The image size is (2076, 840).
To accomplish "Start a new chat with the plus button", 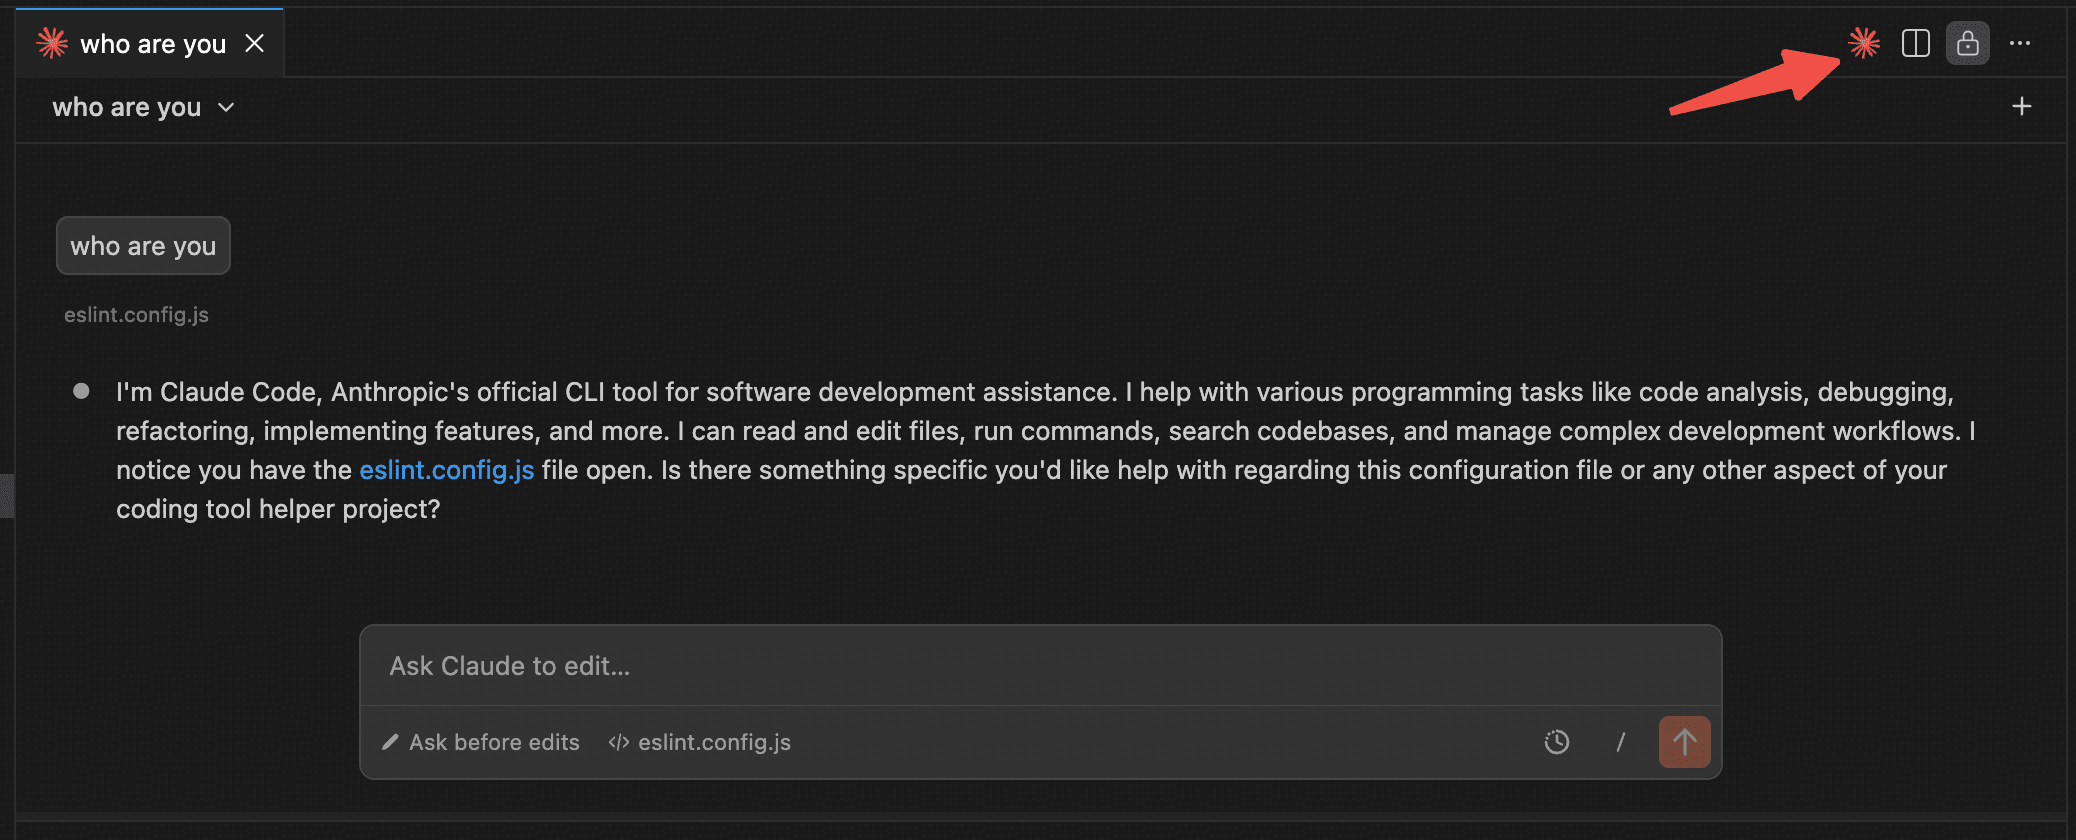I will point(2021,106).
